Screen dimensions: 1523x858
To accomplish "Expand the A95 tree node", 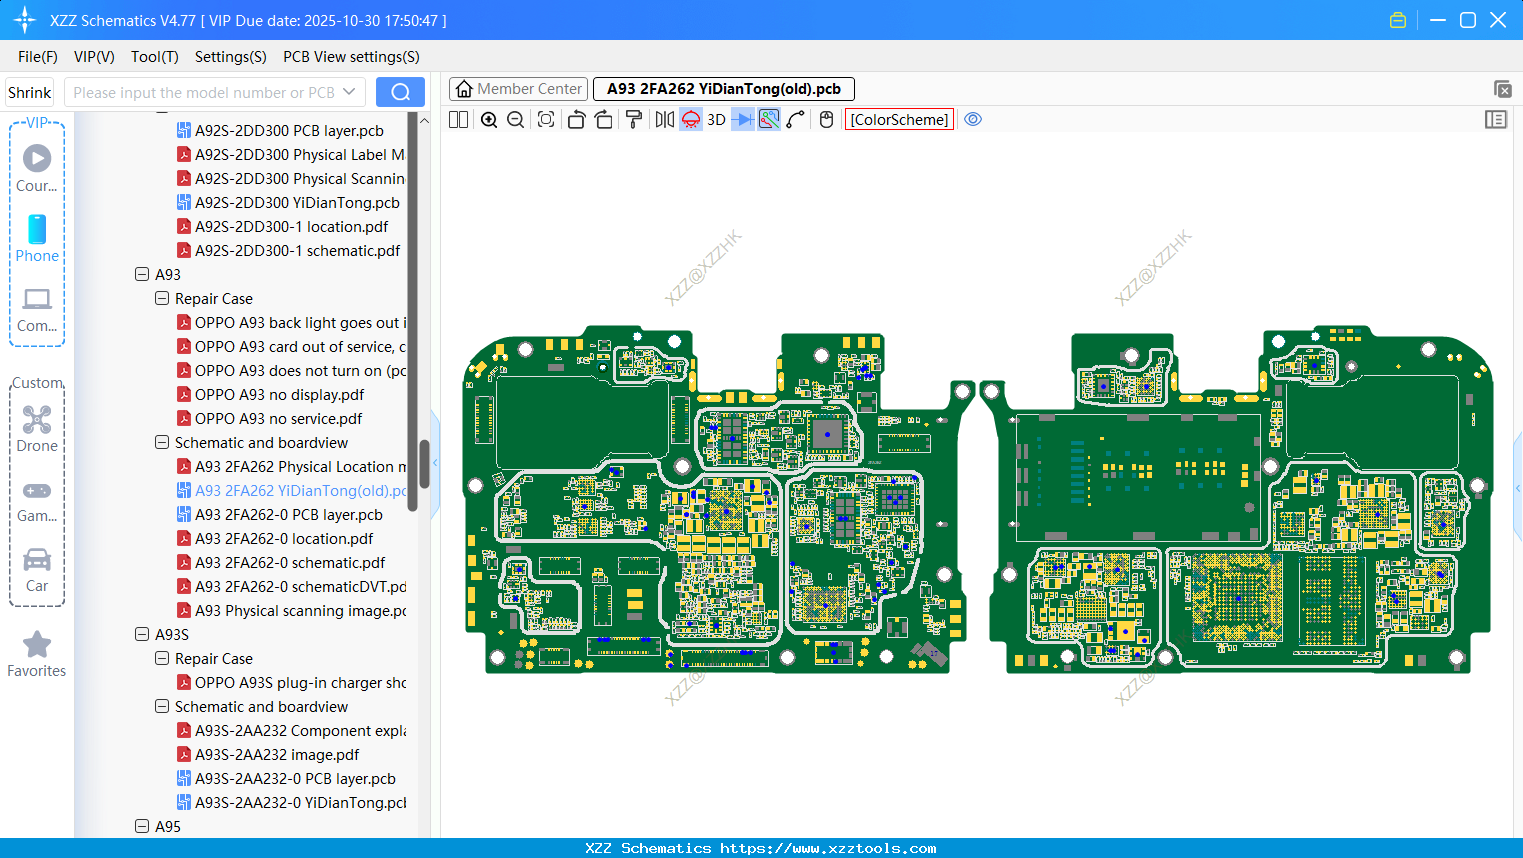I will coord(141,826).
